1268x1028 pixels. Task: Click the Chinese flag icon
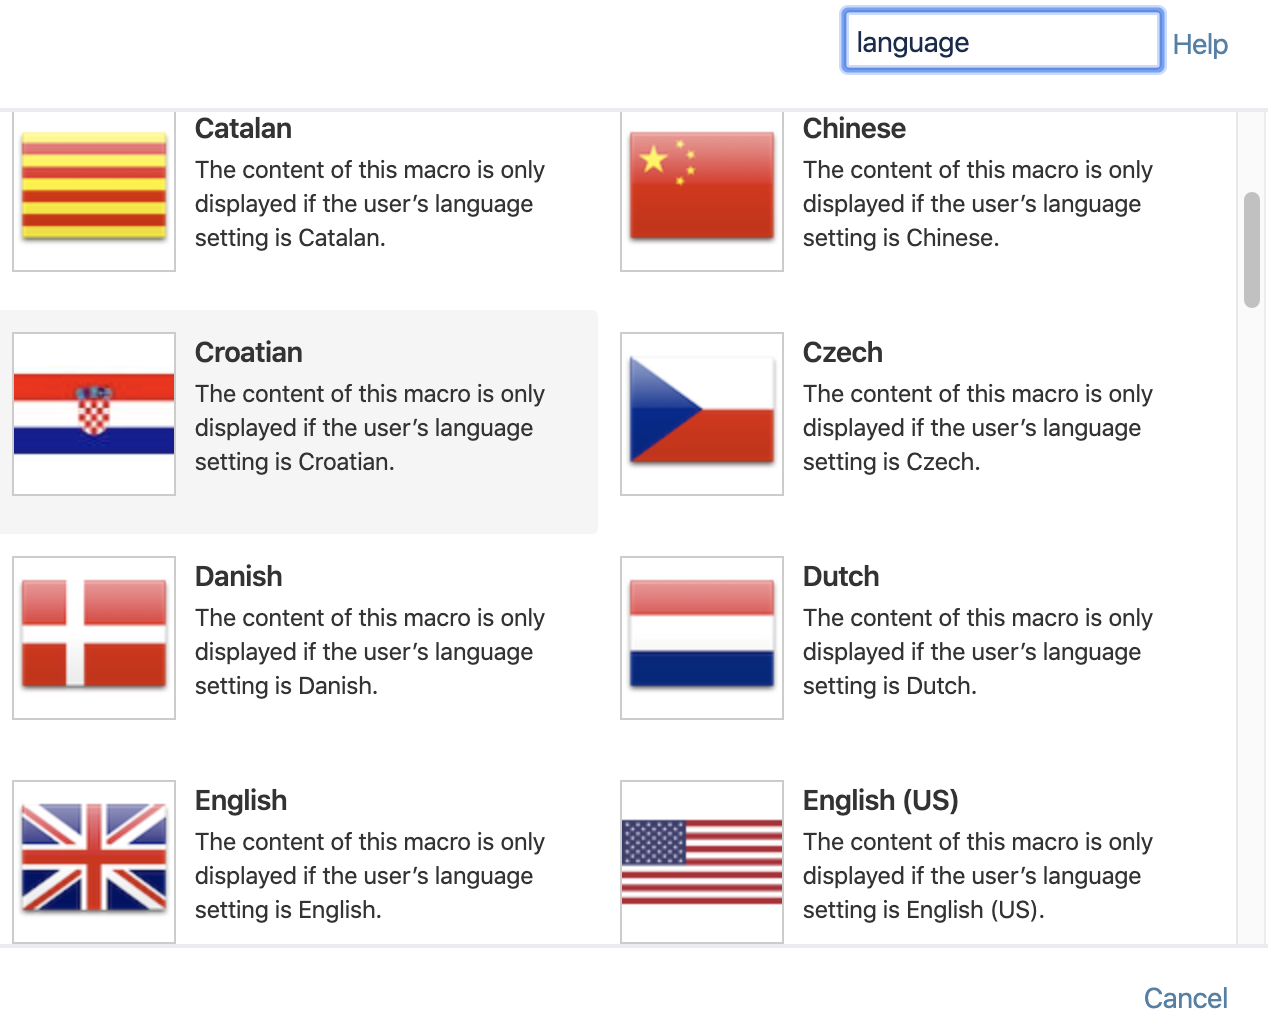point(701,184)
